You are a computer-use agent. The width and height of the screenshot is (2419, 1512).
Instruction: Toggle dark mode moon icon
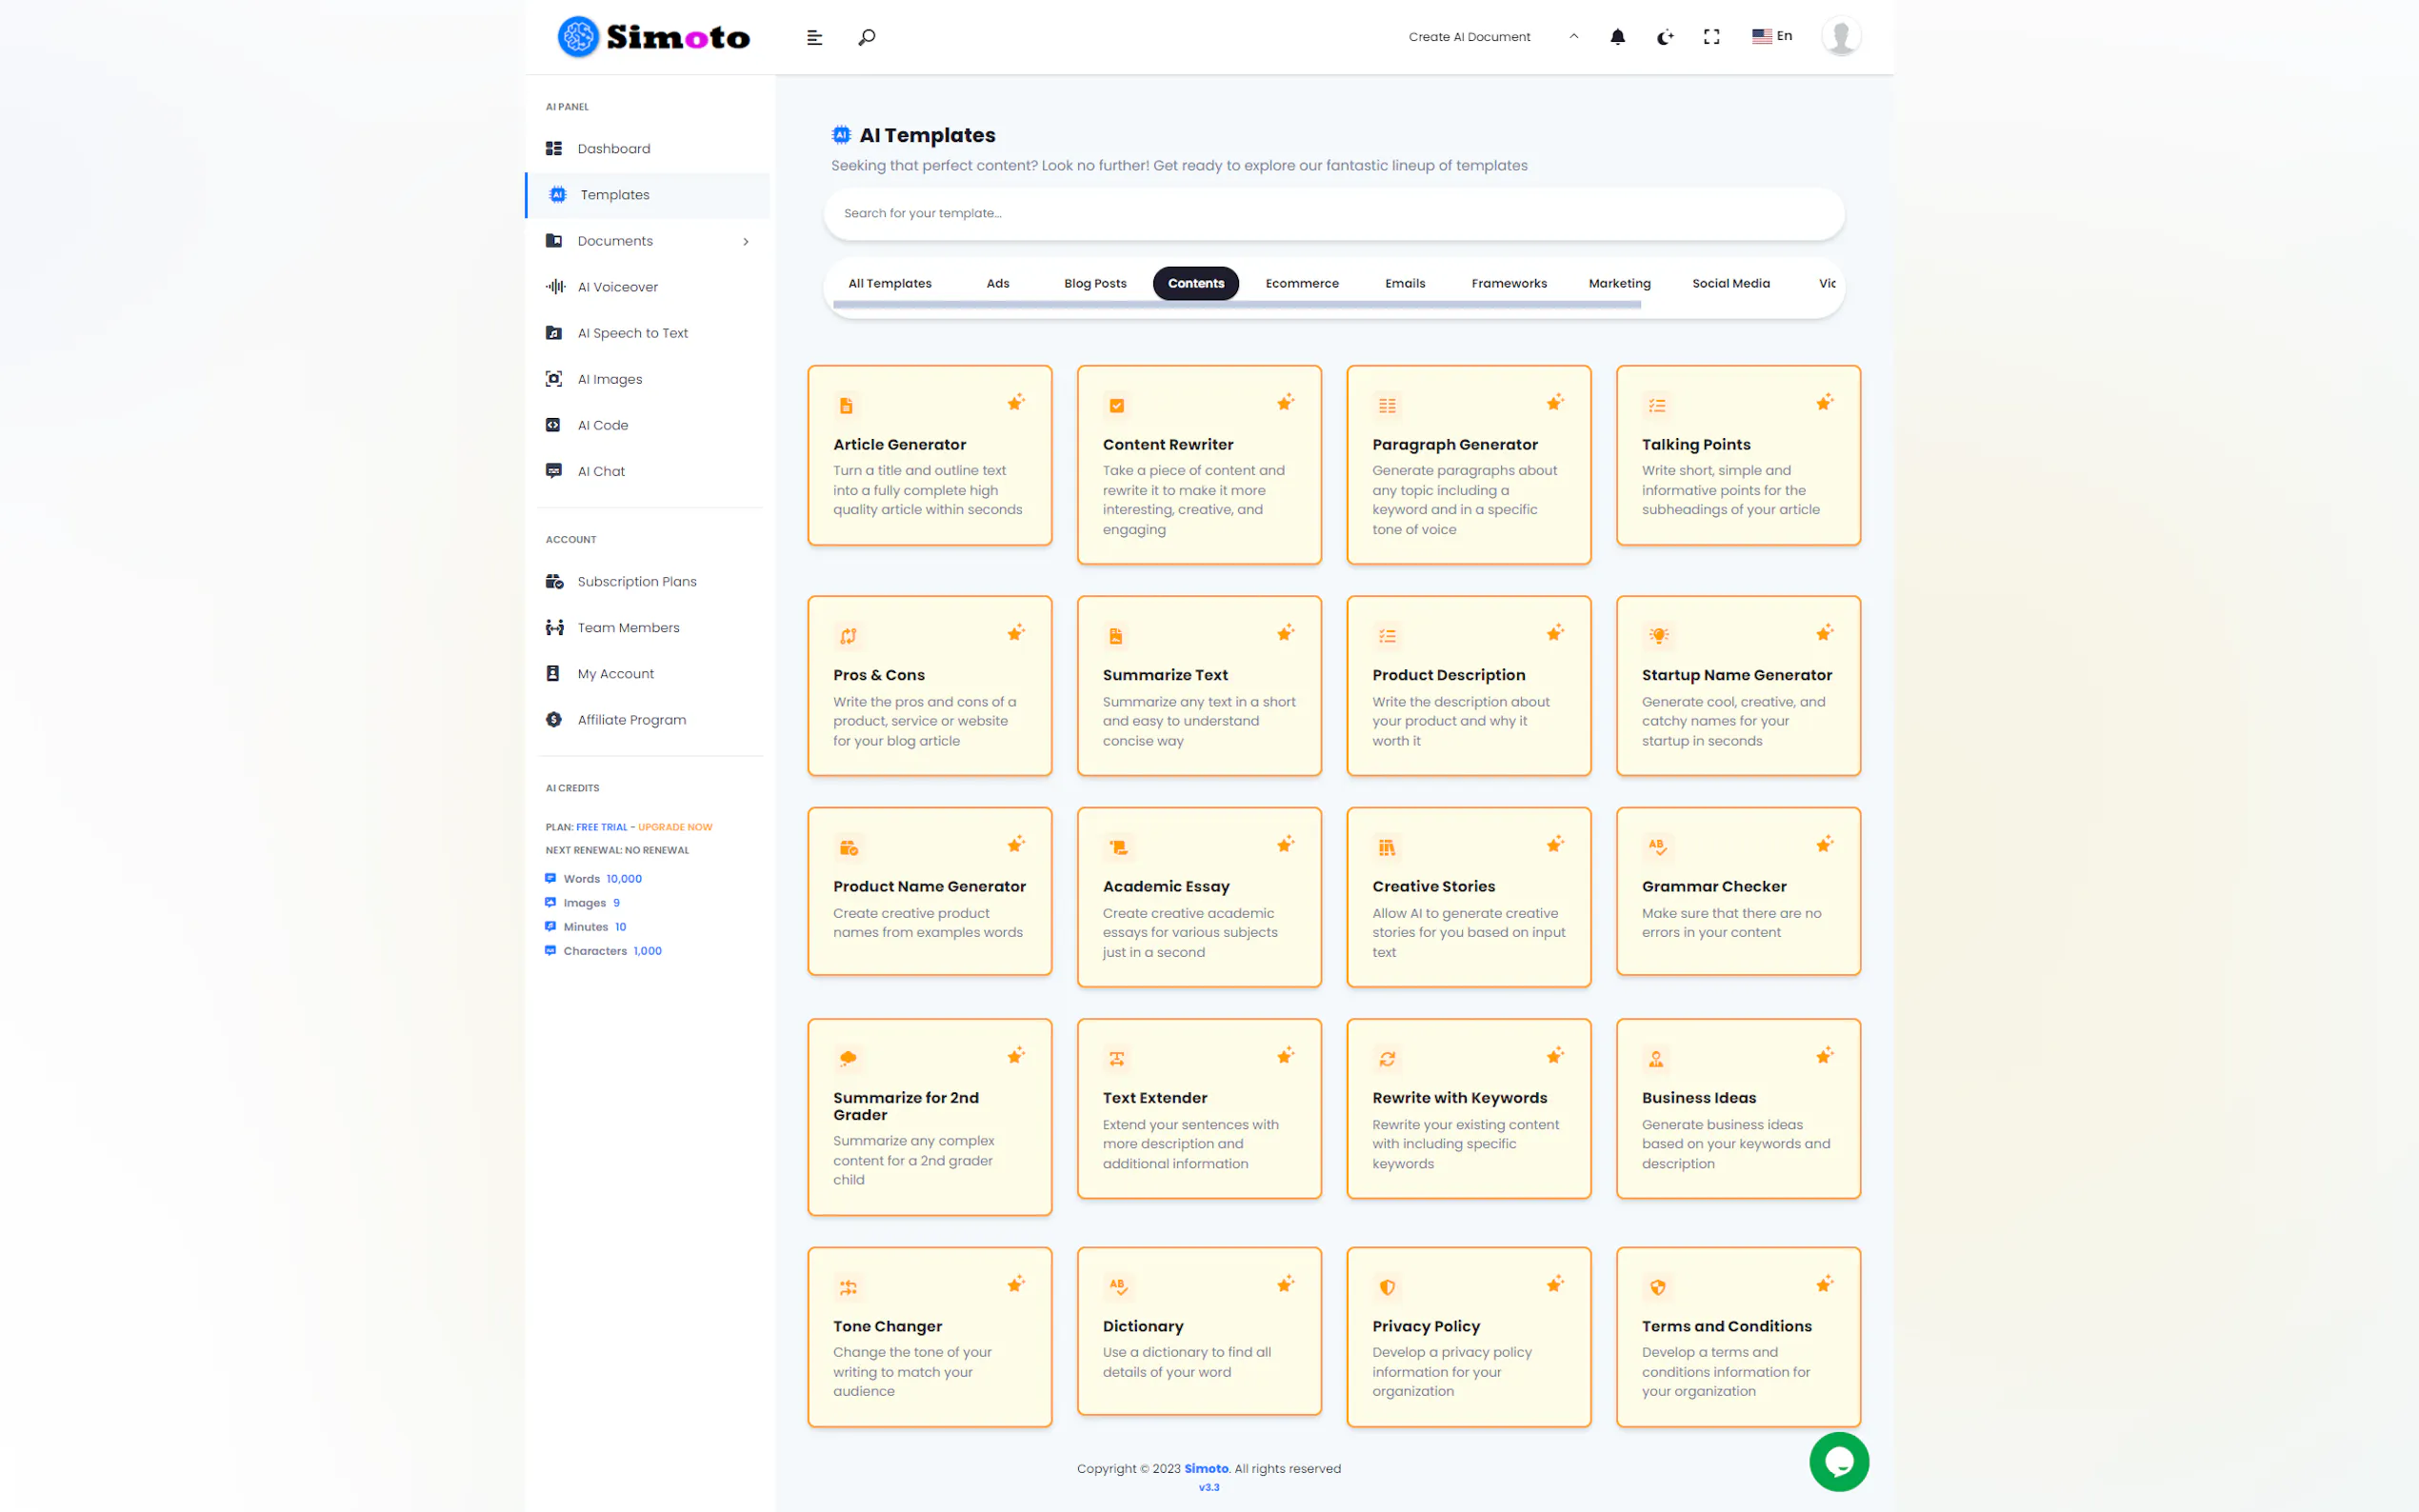(1664, 37)
